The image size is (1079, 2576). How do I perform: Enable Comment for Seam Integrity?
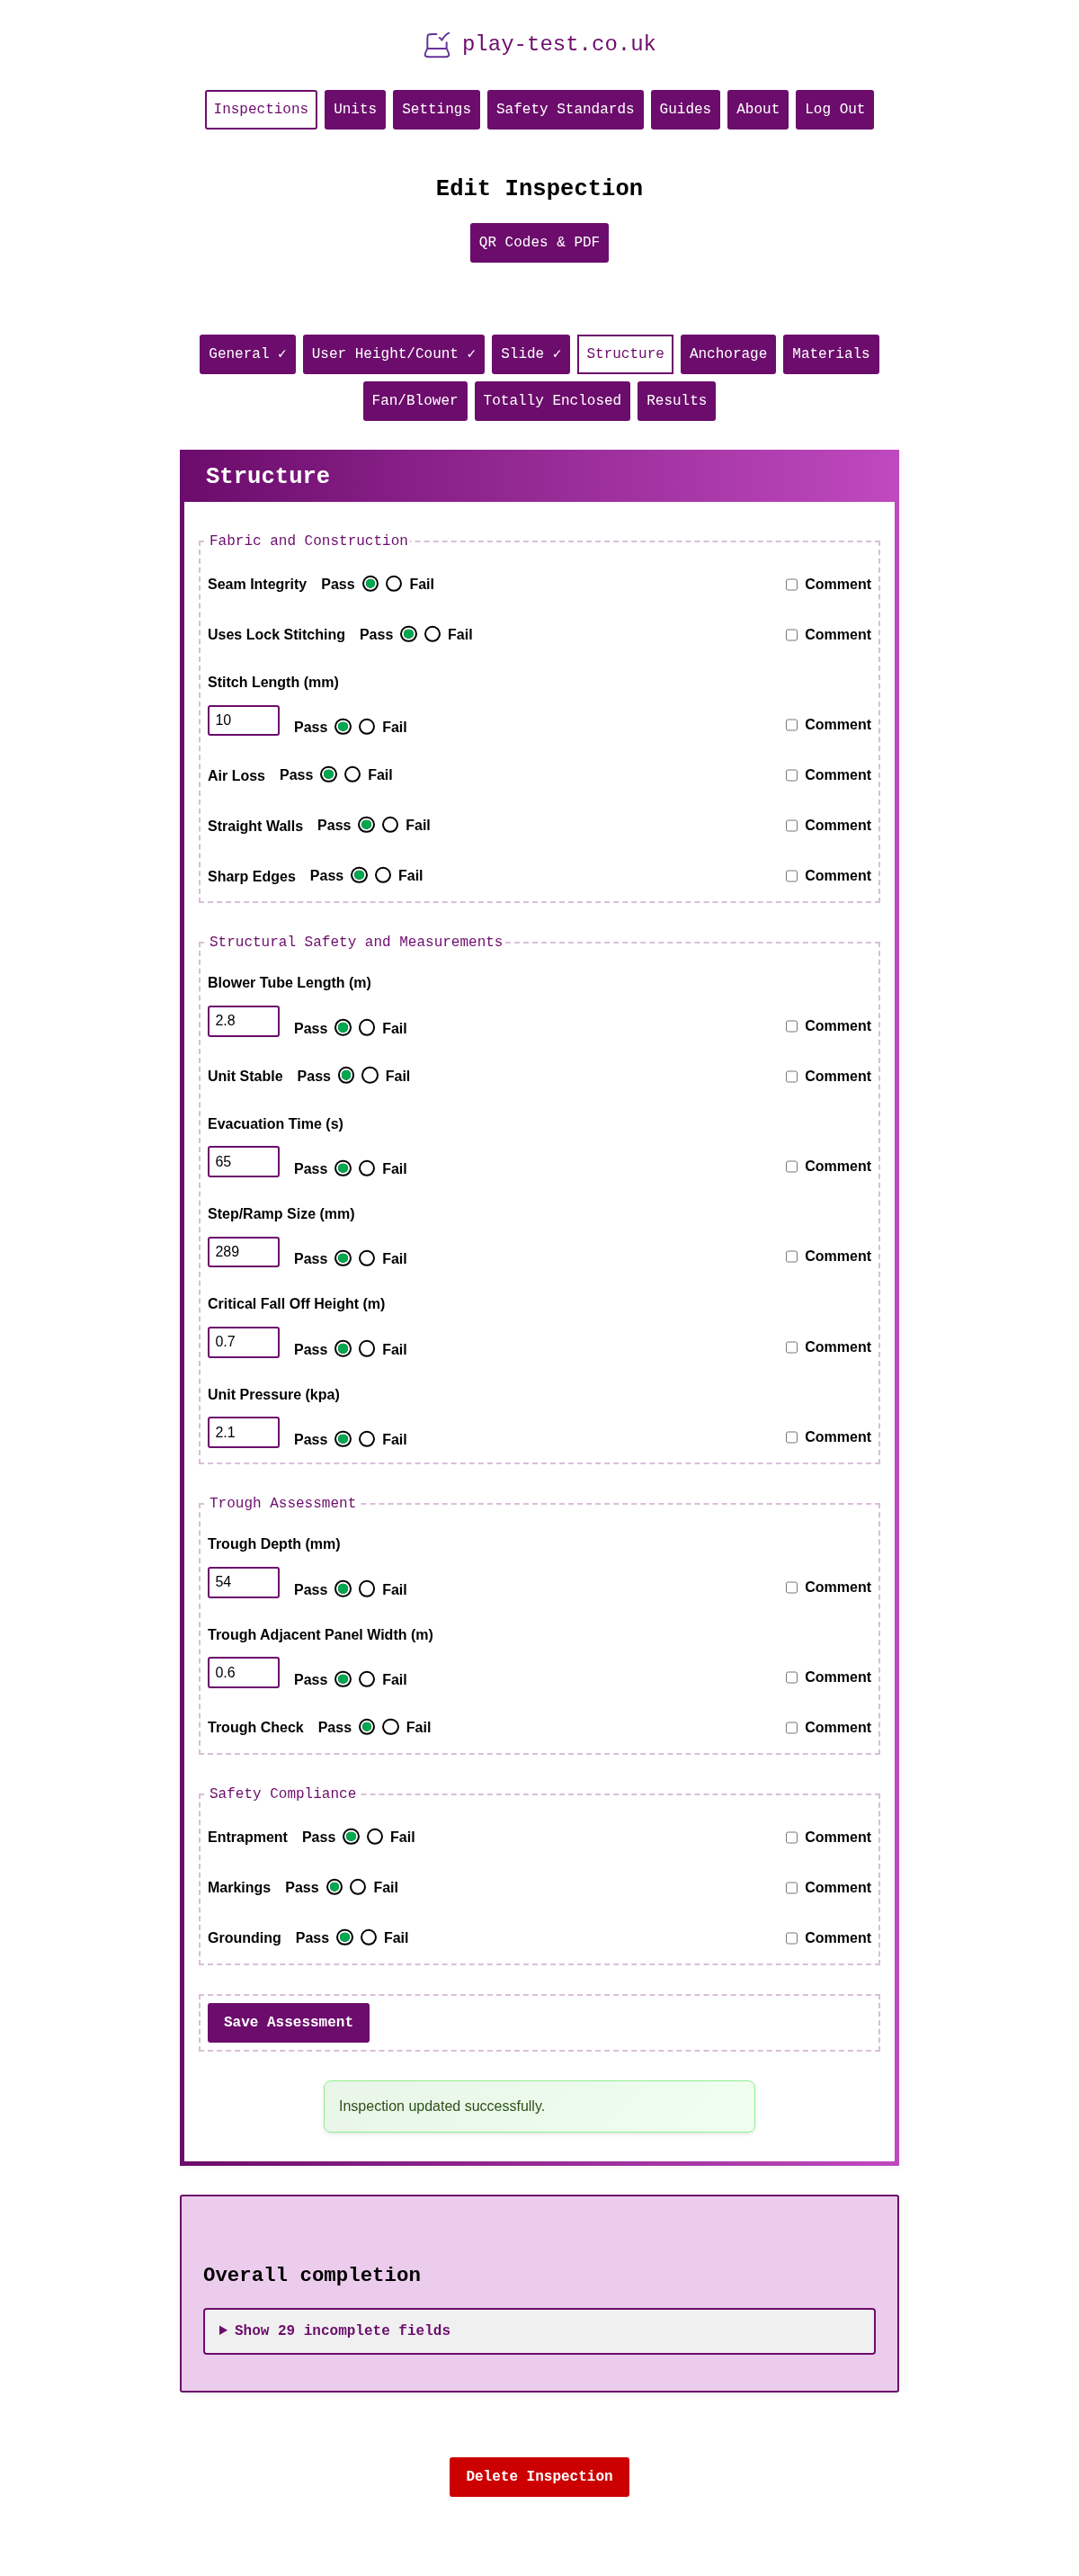click(x=791, y=584)
